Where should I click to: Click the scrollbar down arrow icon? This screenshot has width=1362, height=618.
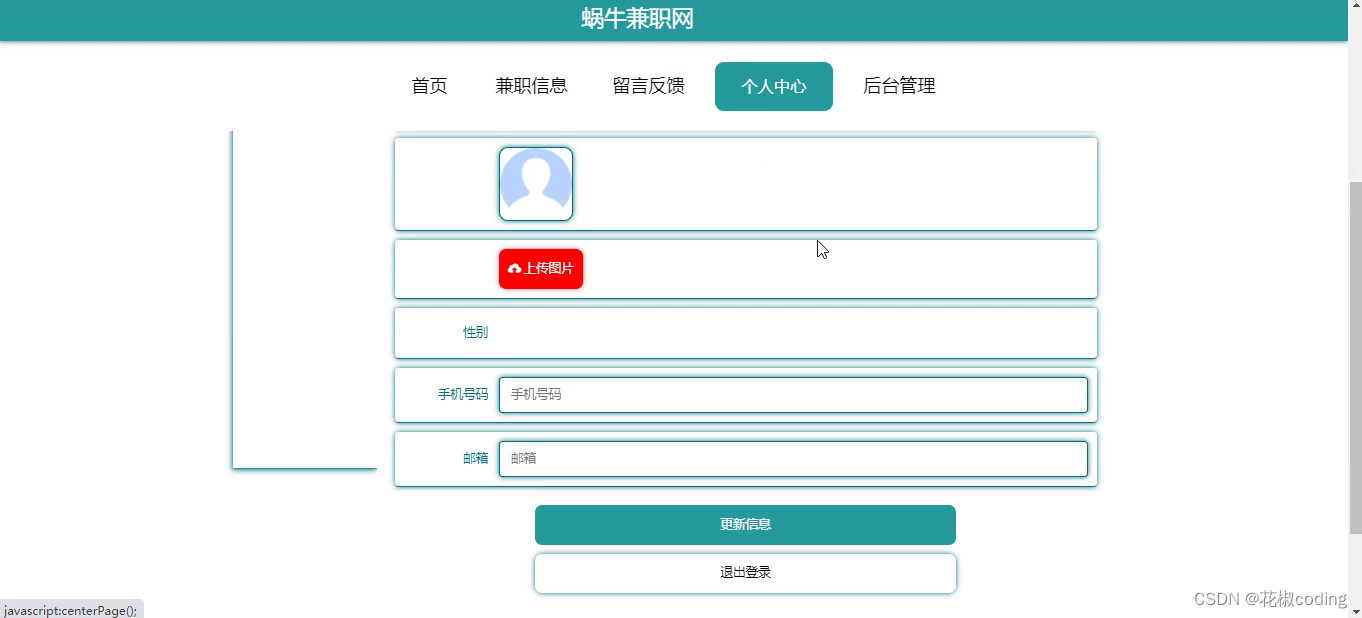point(1355,611)
